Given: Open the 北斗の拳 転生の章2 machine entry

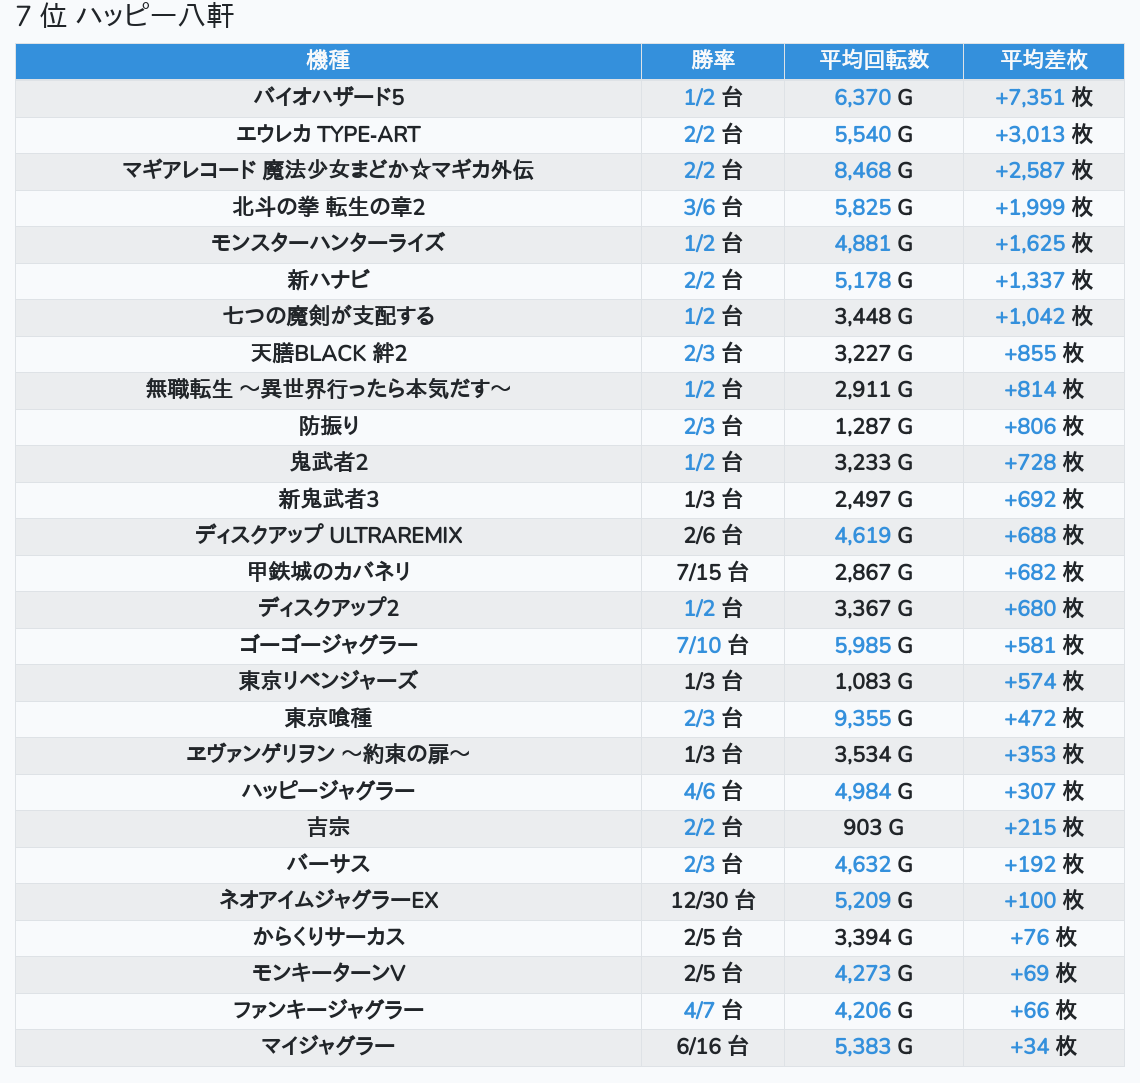Looking at the screenshot, I should click(328, 207).
